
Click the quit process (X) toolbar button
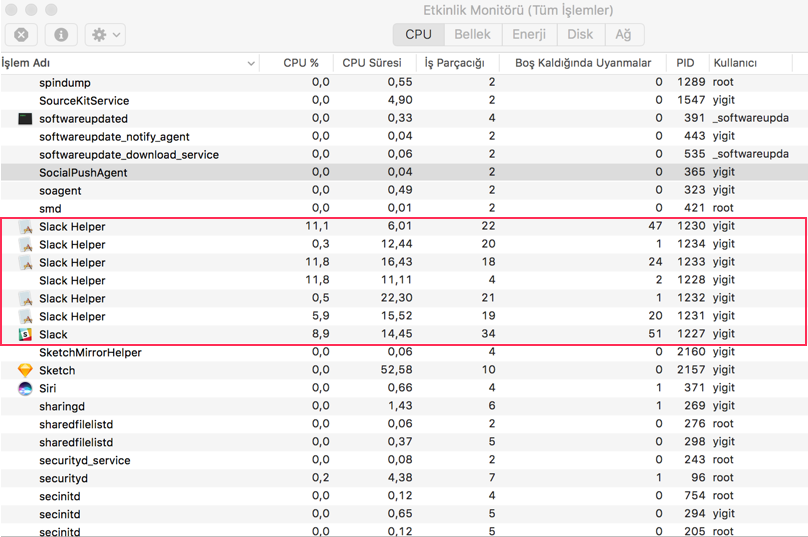(21, 35)
